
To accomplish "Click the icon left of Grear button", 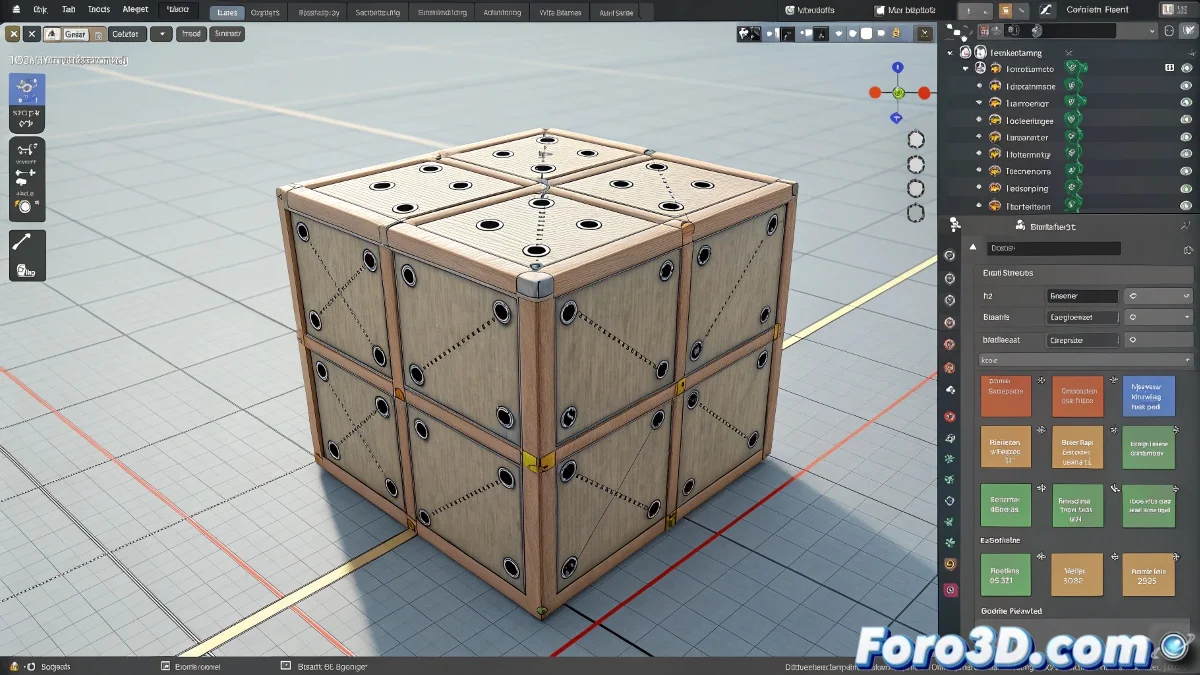I will (52, 33).
